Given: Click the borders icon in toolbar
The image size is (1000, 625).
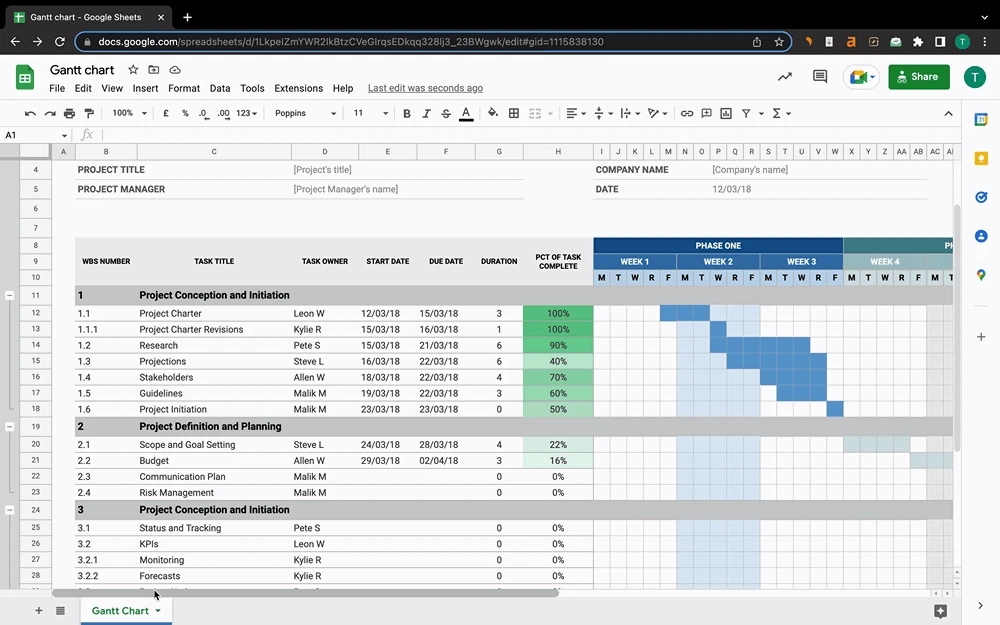Looking at the screenshot, I should [x=513, y=114].
